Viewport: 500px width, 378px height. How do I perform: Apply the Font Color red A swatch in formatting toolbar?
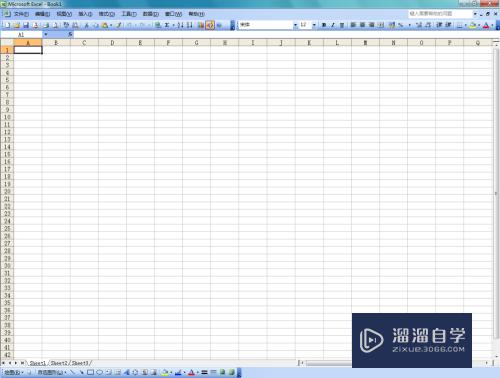[486, 25]
